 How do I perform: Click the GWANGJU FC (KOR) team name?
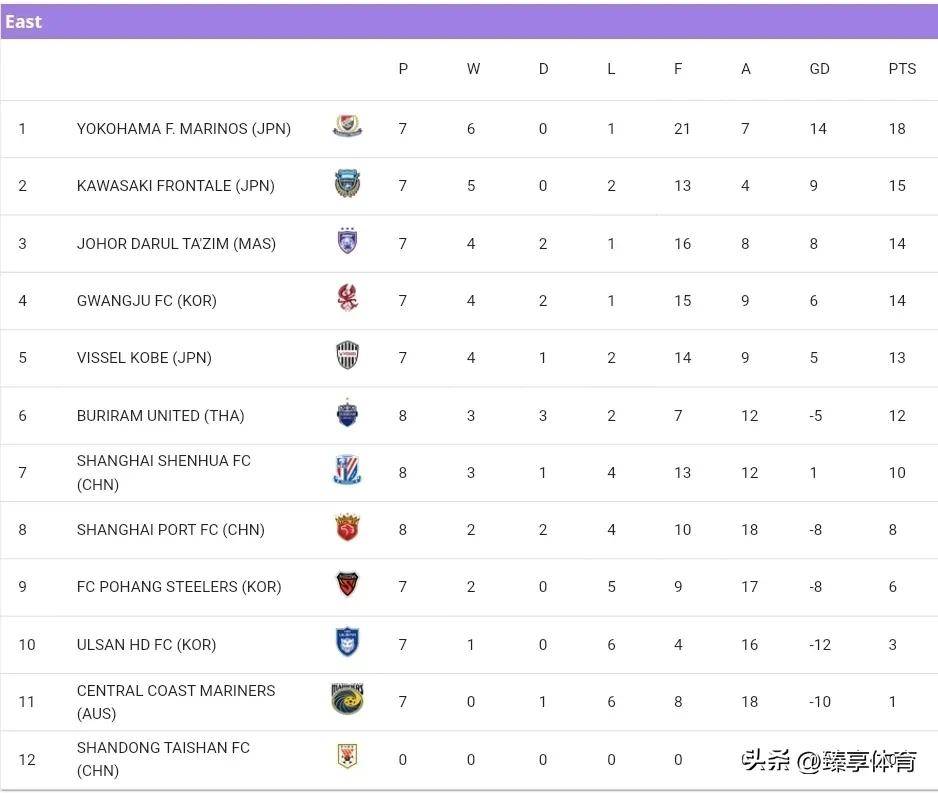pyautogui.click(x=147, y=300)
